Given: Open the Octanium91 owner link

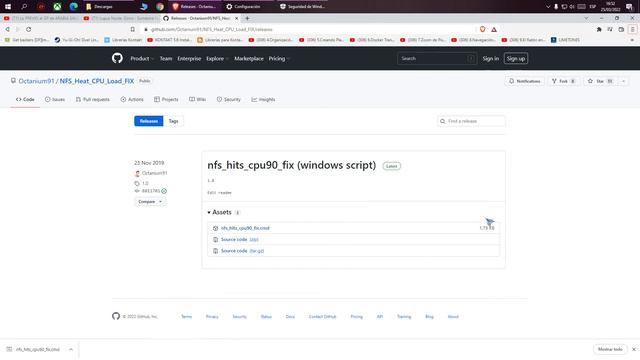Looking at the screenshot, I should pyautogui.click(x=36, y=81).
